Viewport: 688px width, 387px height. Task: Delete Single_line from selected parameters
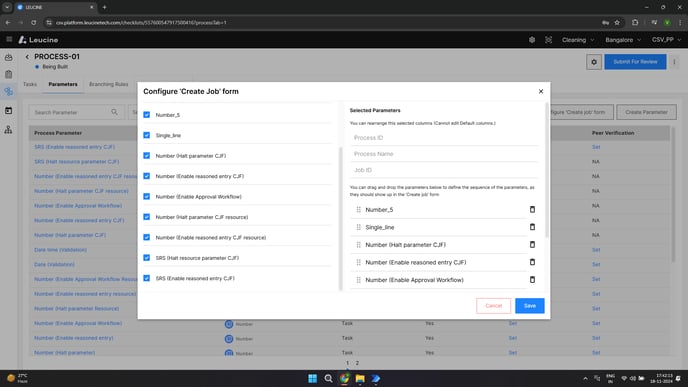[x=532, y=227]
